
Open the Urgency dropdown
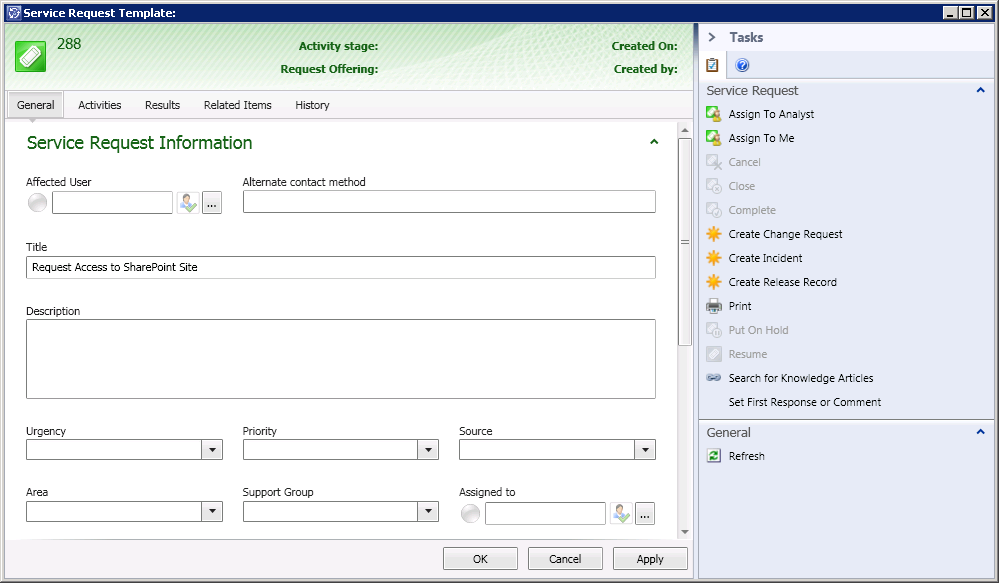tap(212, 450)
